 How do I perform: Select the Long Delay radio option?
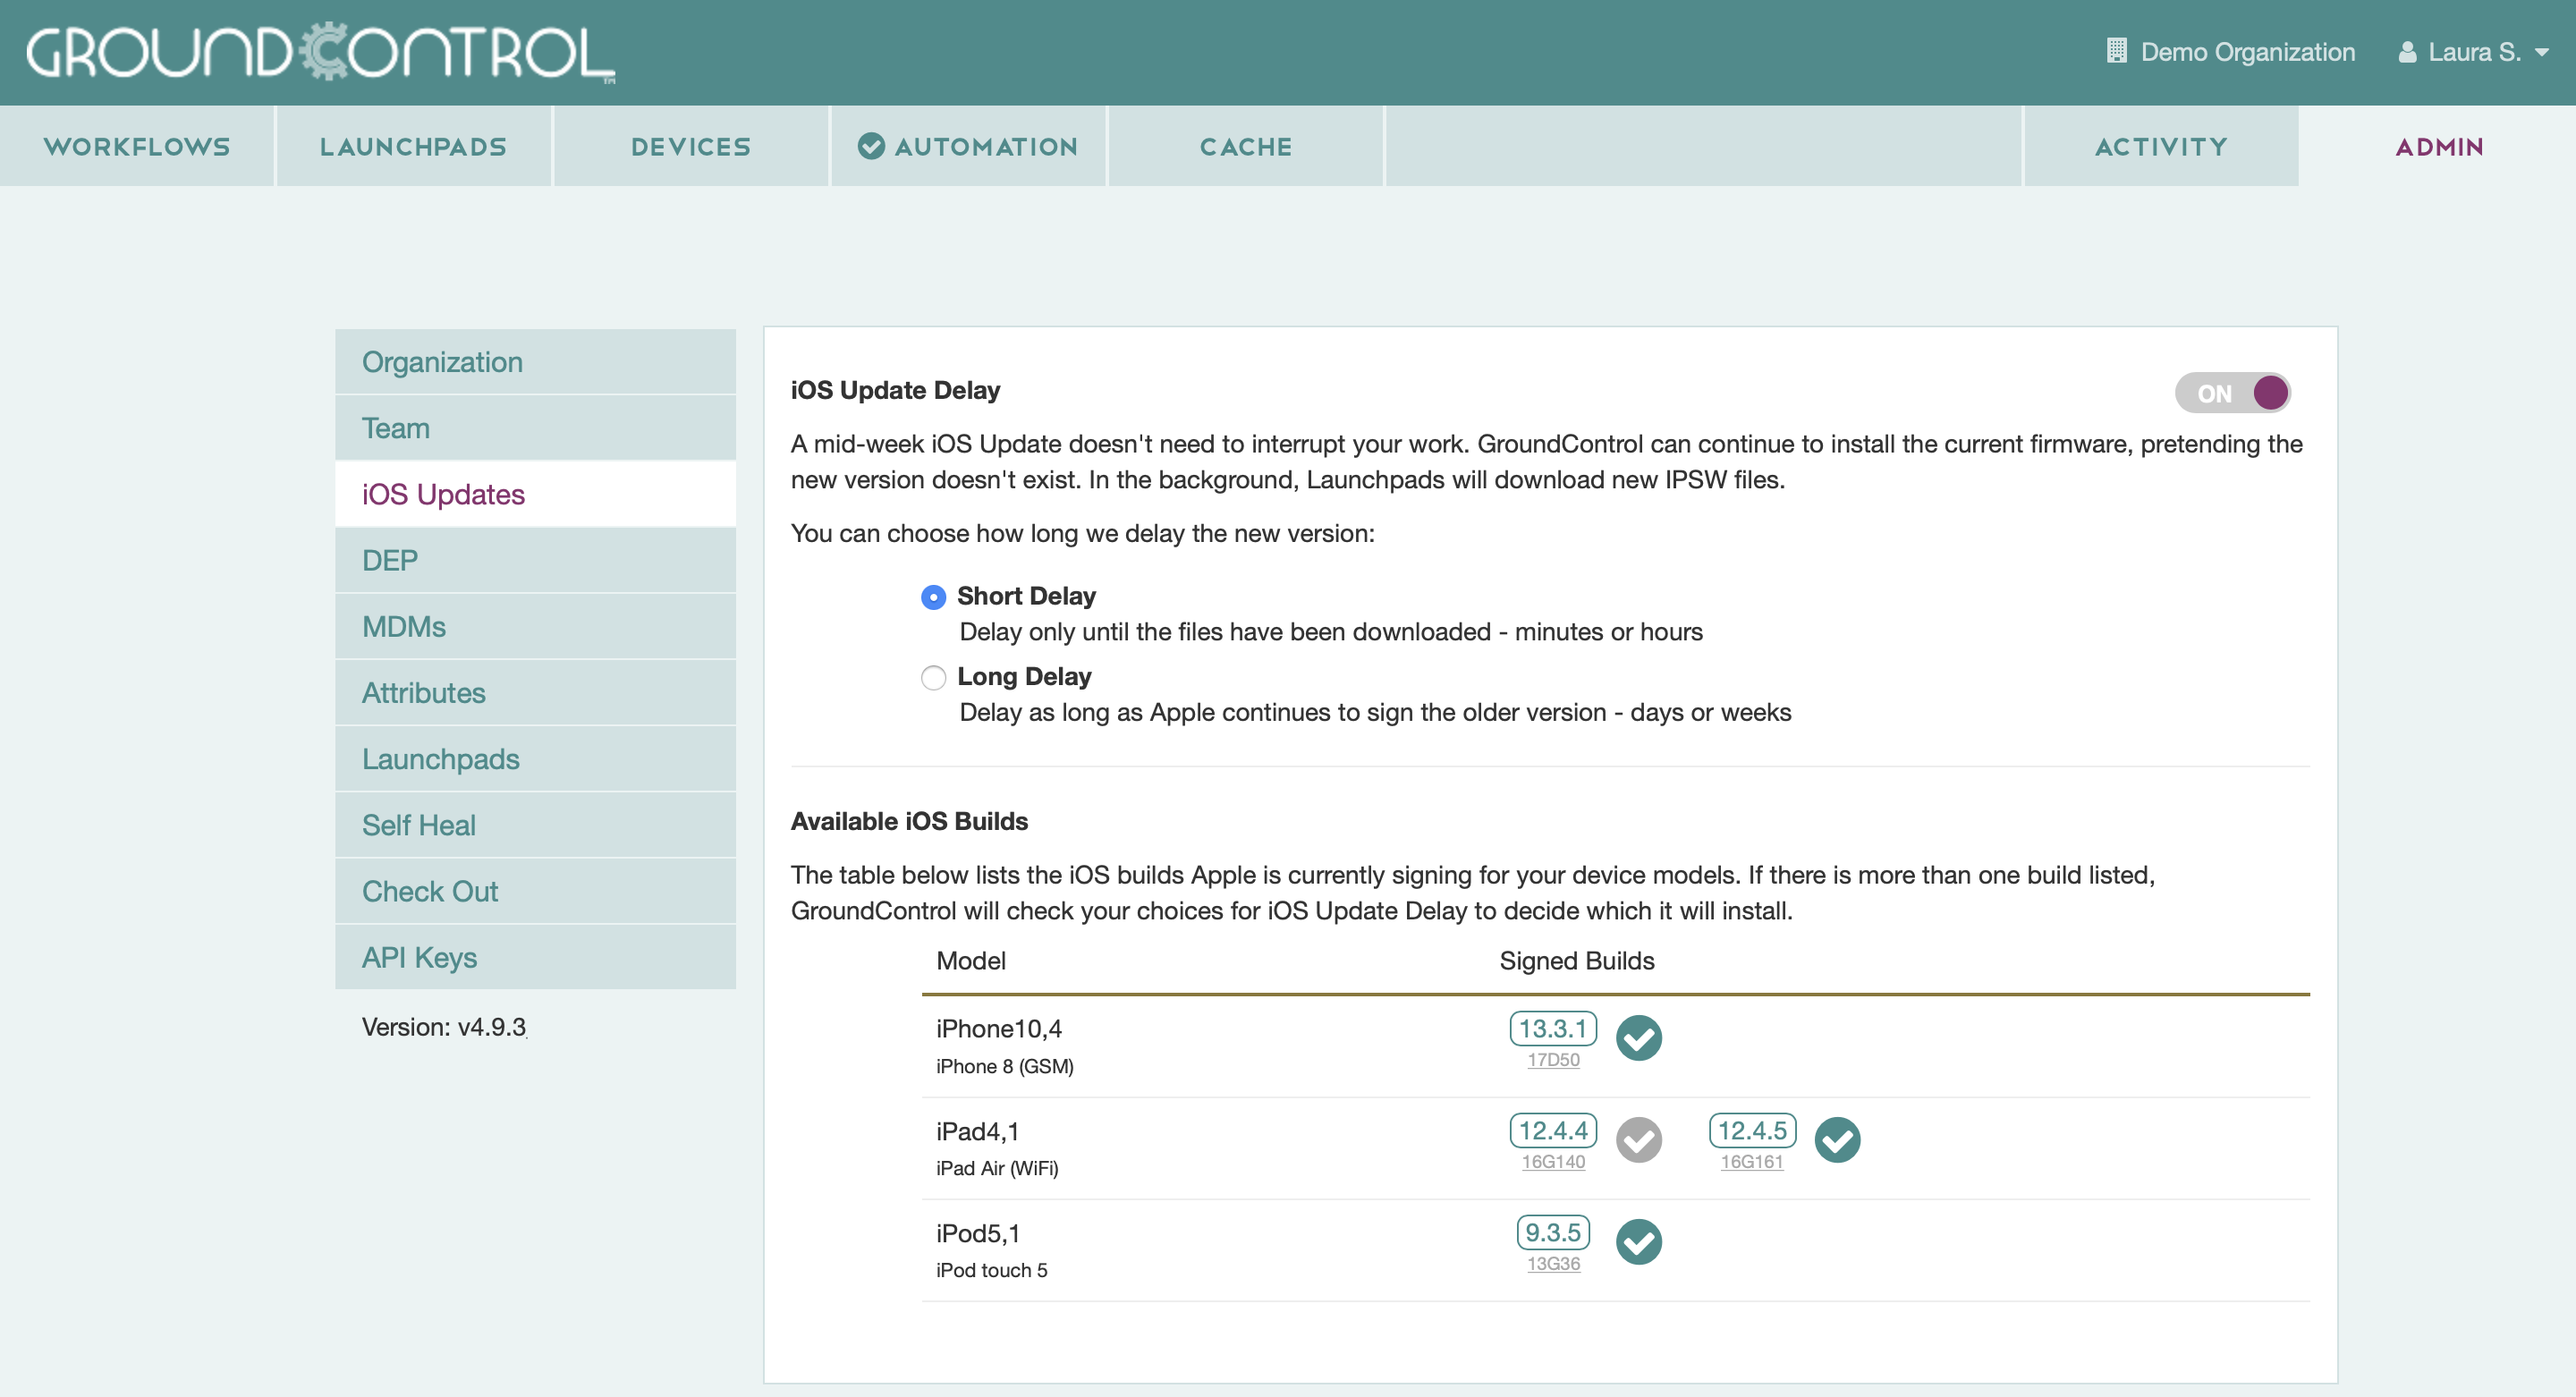(x=933, y=678)
